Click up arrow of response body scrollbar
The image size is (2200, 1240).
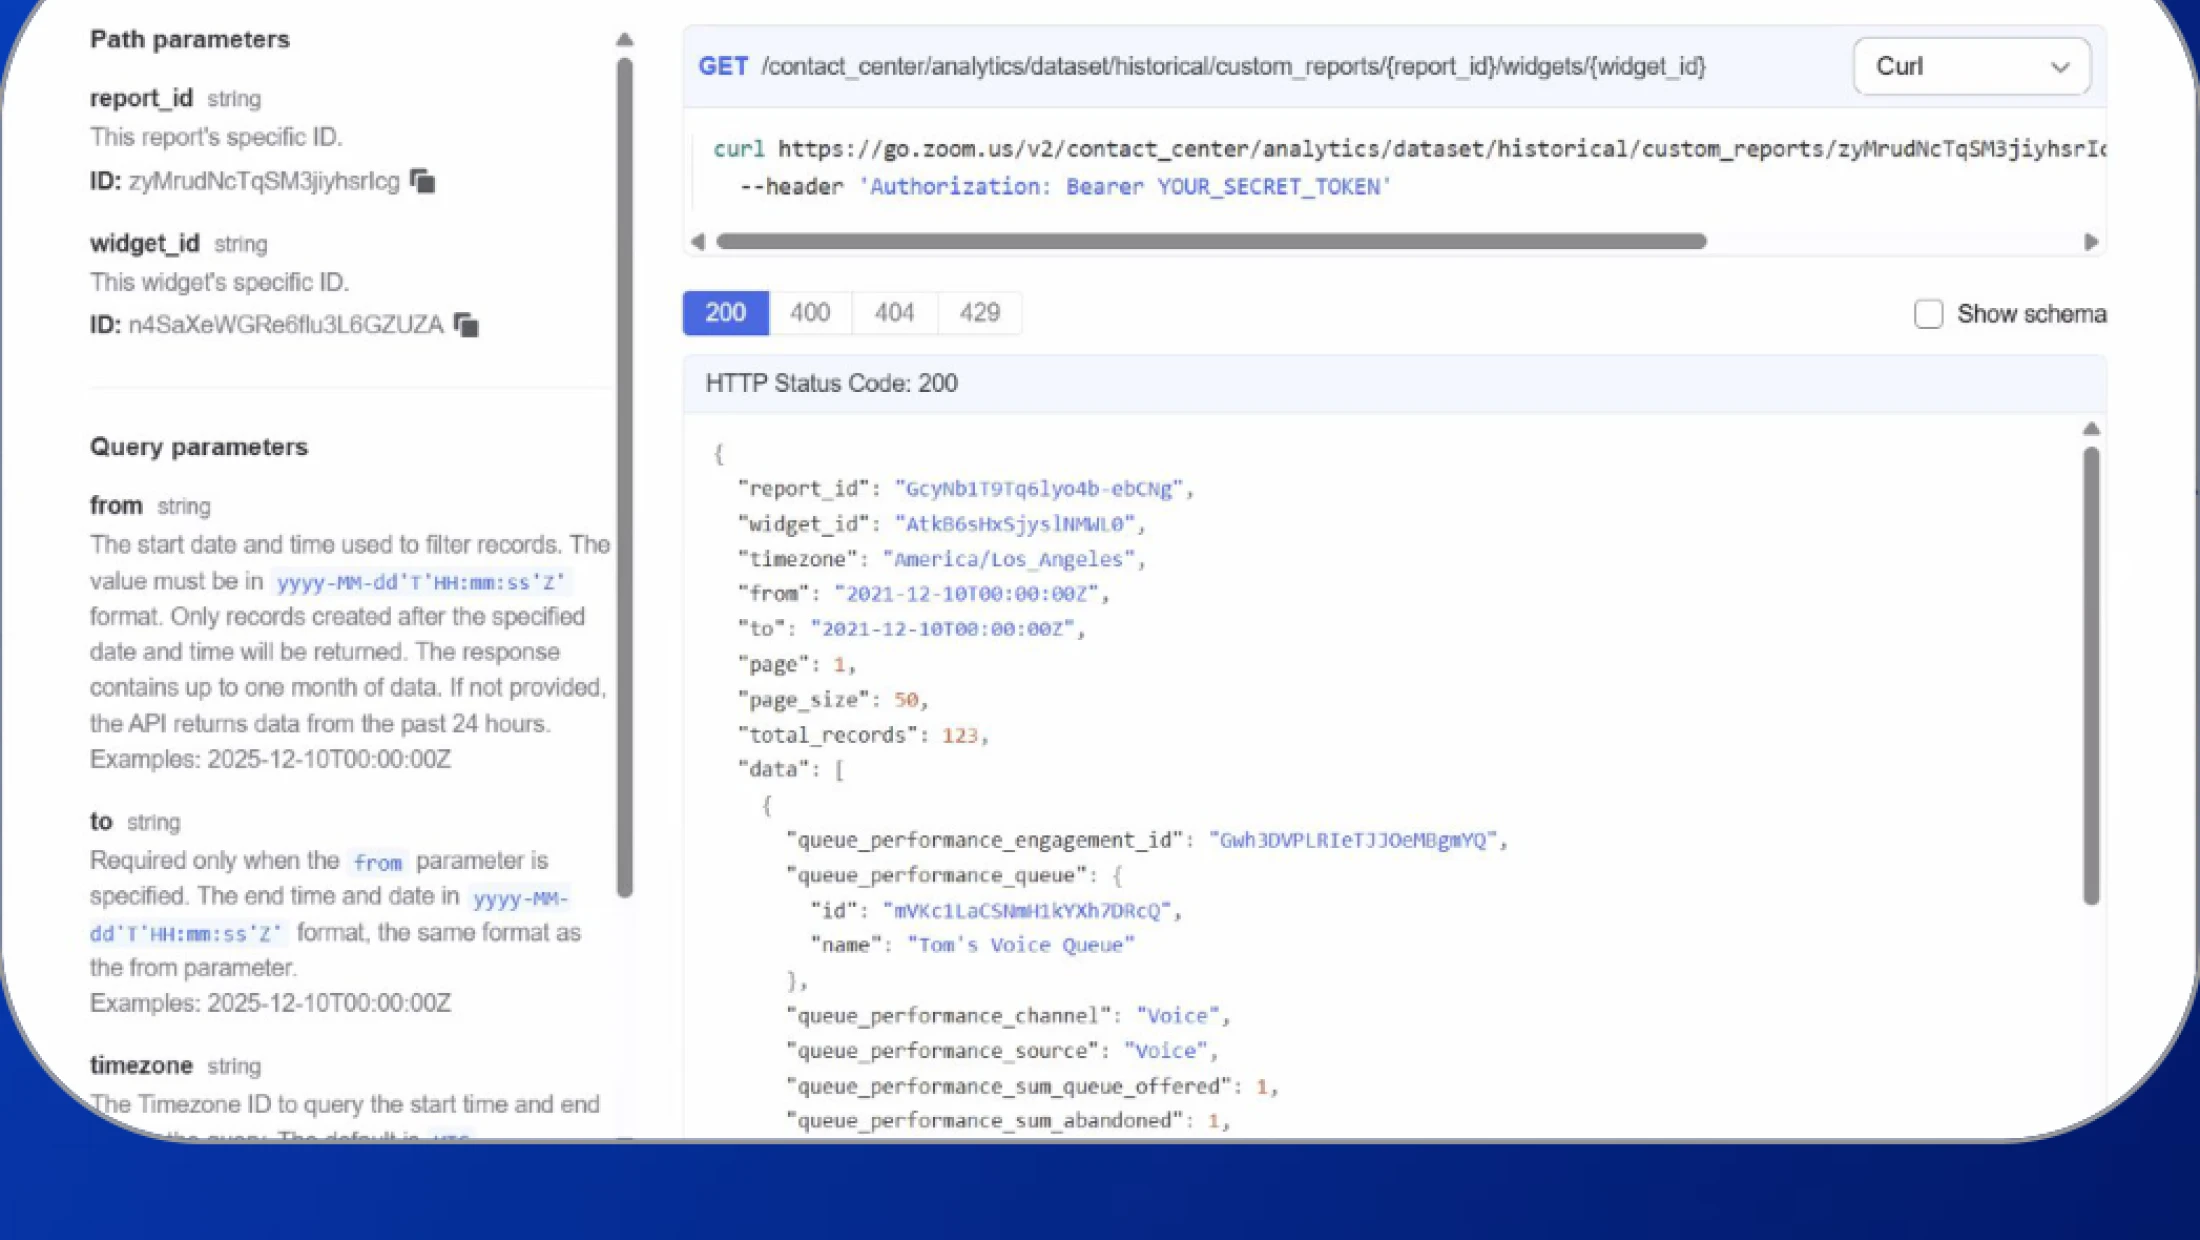(x=2091, y=429)
